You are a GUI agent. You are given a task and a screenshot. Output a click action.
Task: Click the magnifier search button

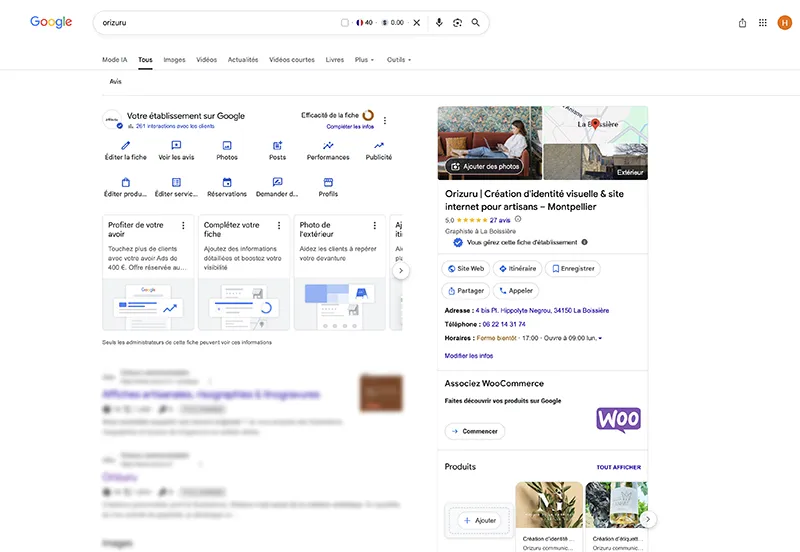[476, 22]
